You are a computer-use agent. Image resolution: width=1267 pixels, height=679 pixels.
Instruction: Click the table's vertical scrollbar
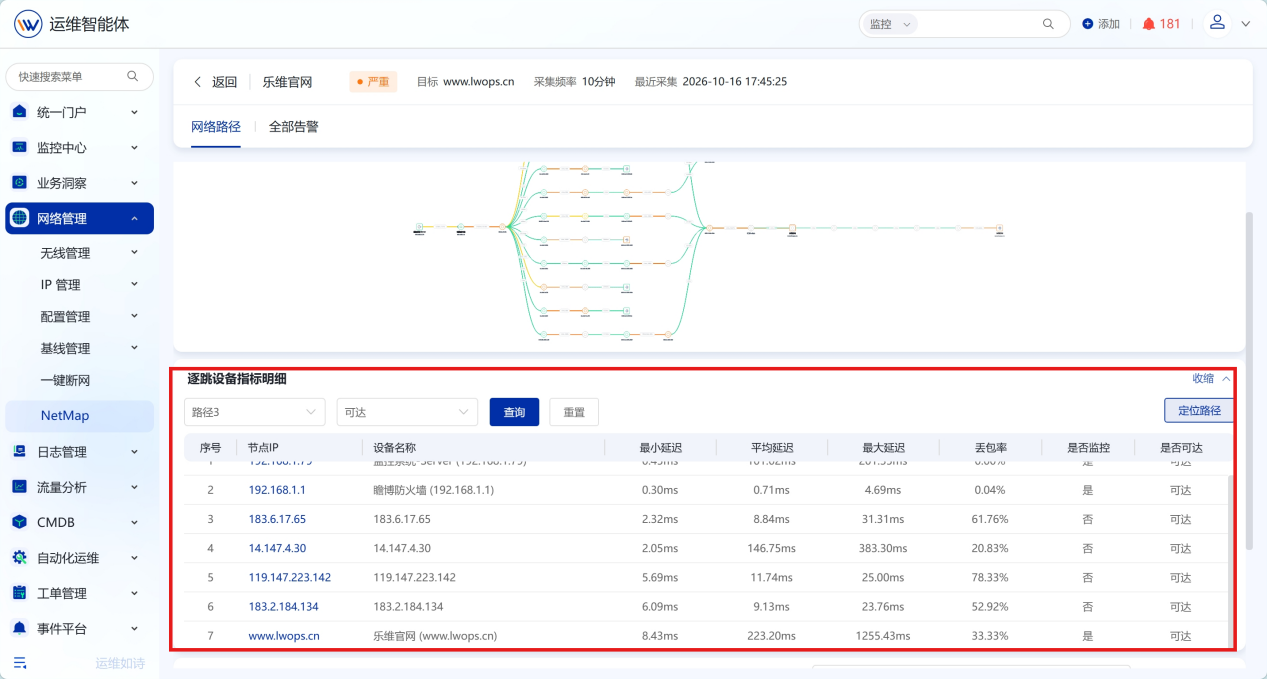tap(1231, 560)
